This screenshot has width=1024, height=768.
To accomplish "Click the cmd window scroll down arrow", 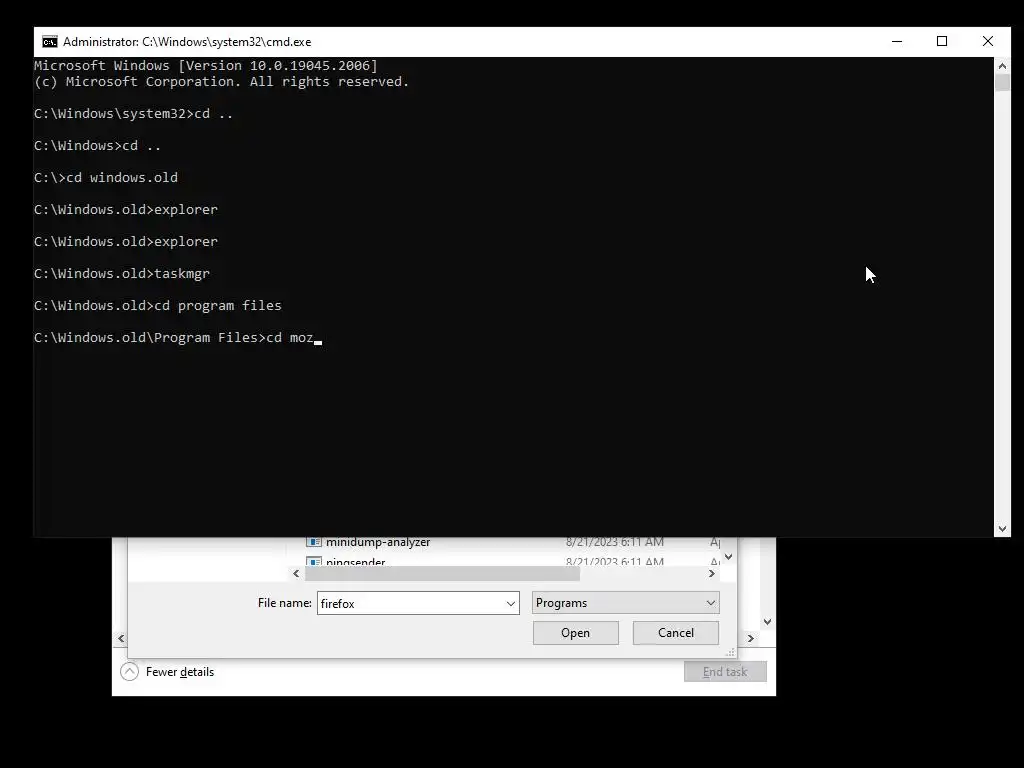I will click(x=1002, y=529).
